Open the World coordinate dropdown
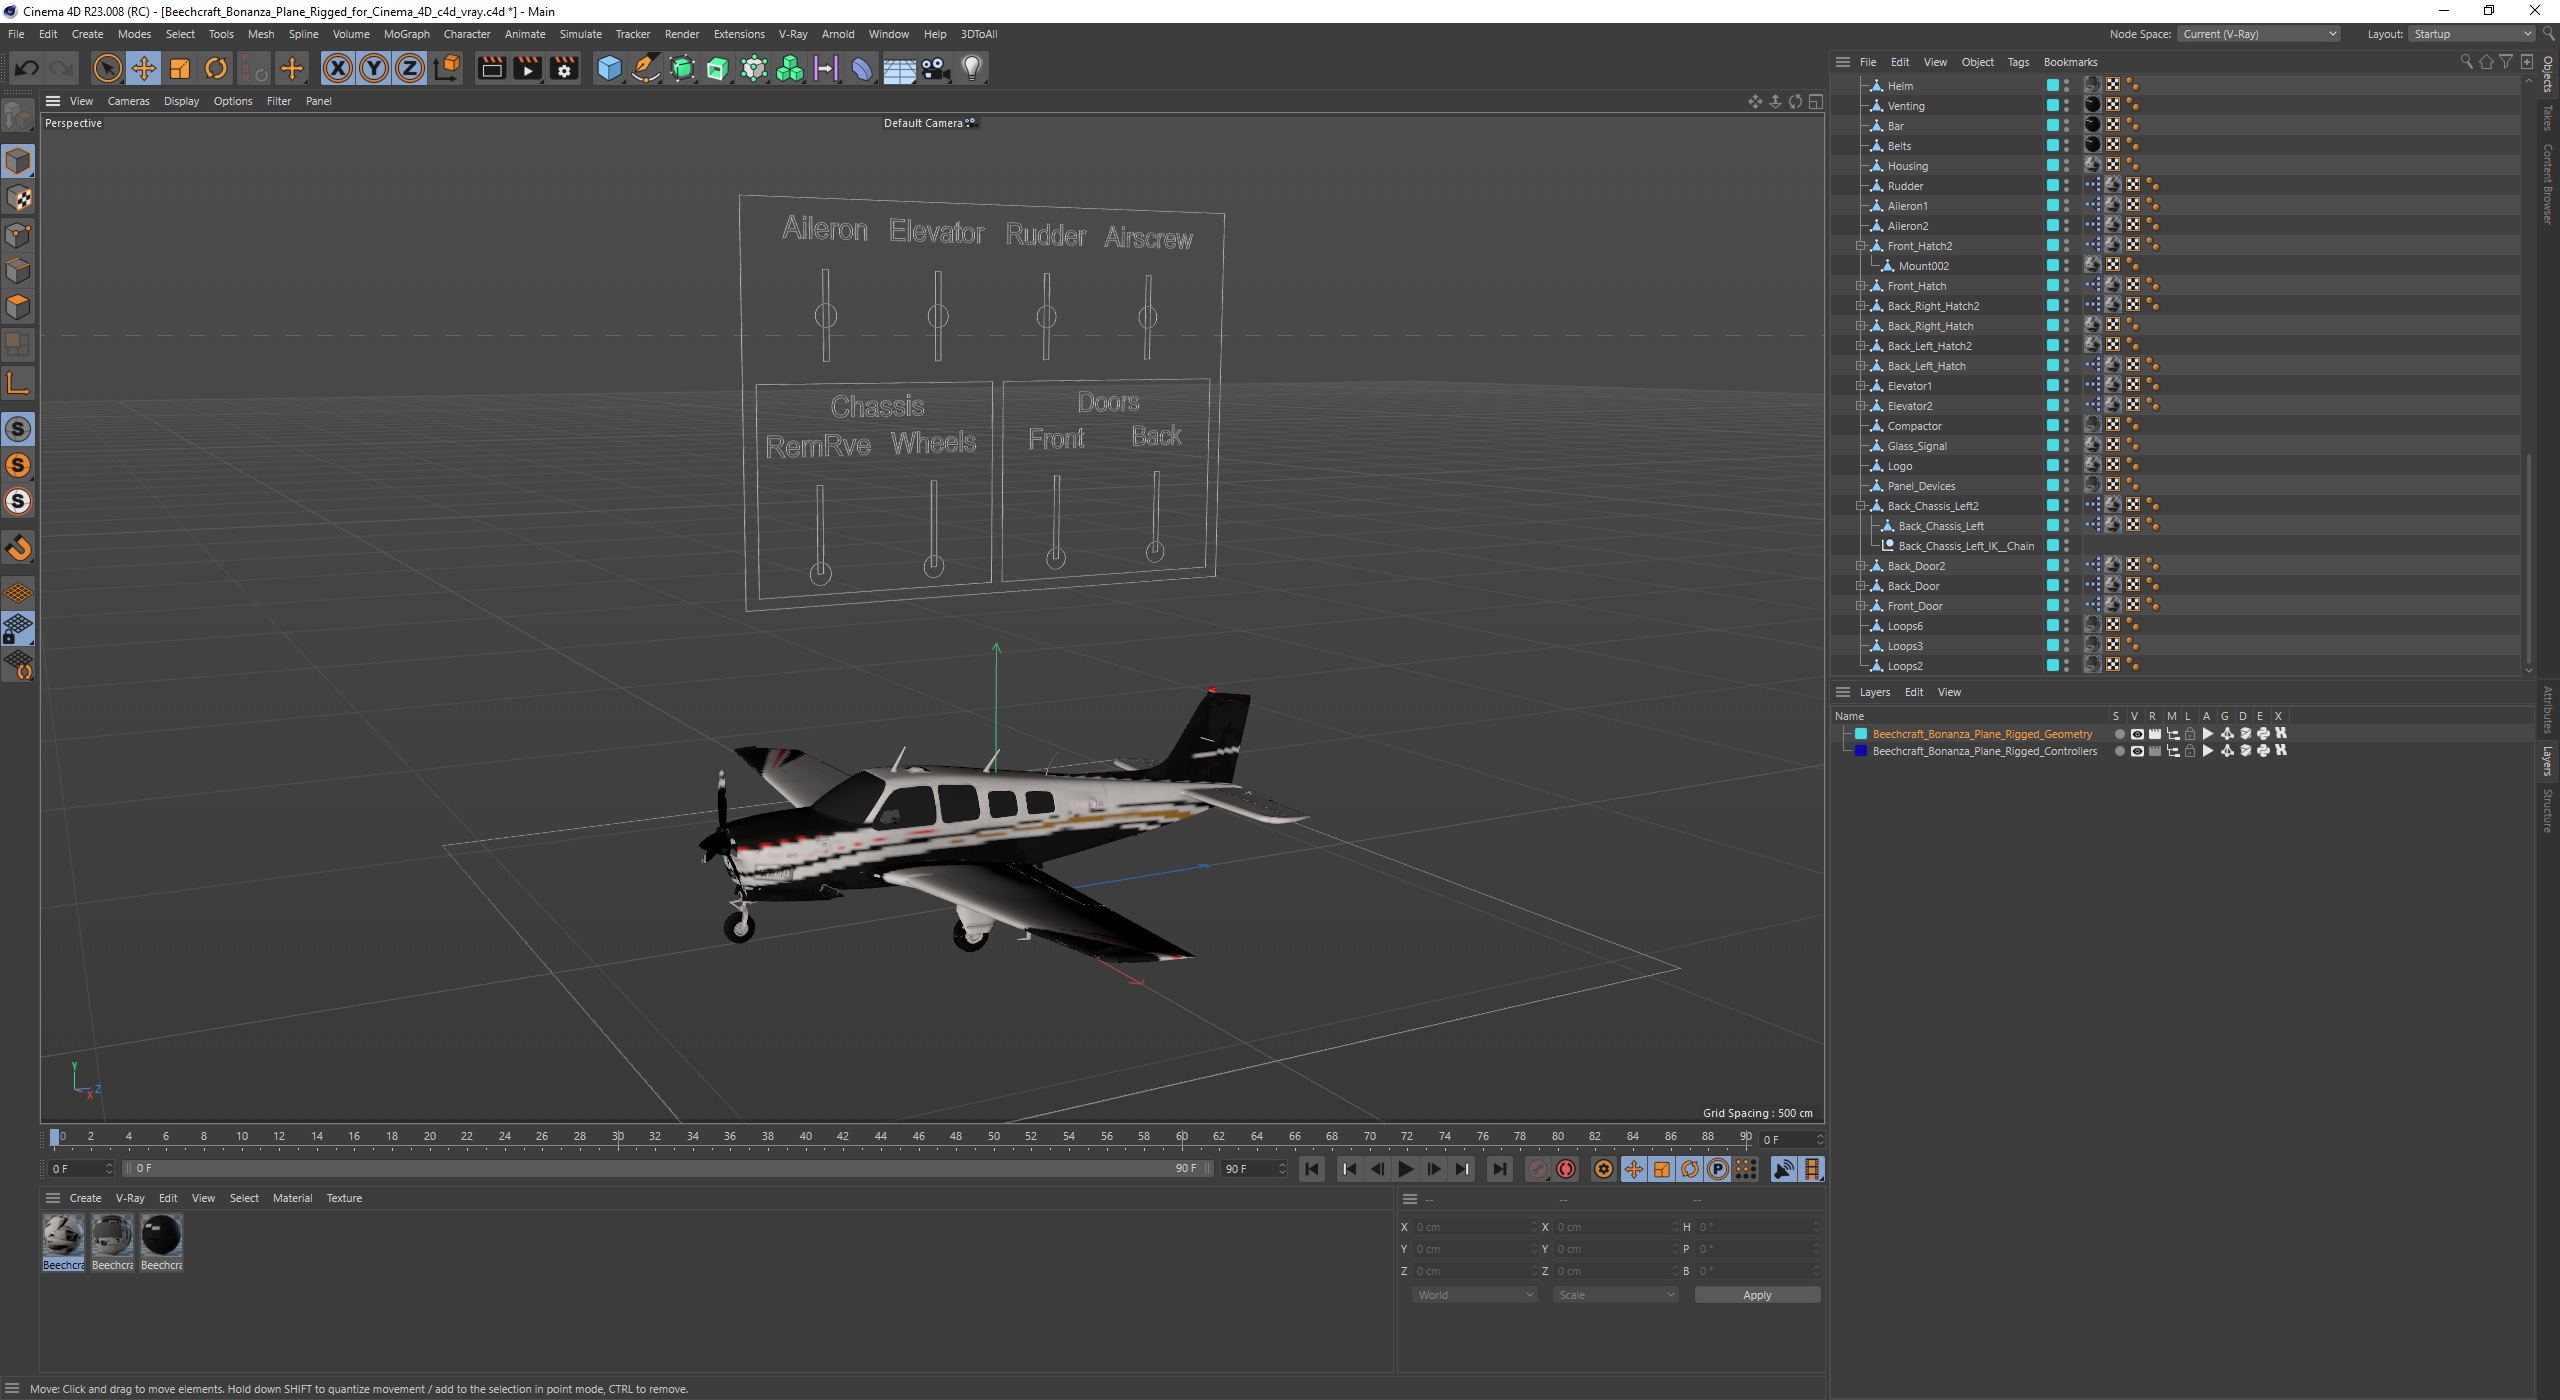Image resolution: width=2560 pixels, height=1400 pixels. [1474, 1295]
